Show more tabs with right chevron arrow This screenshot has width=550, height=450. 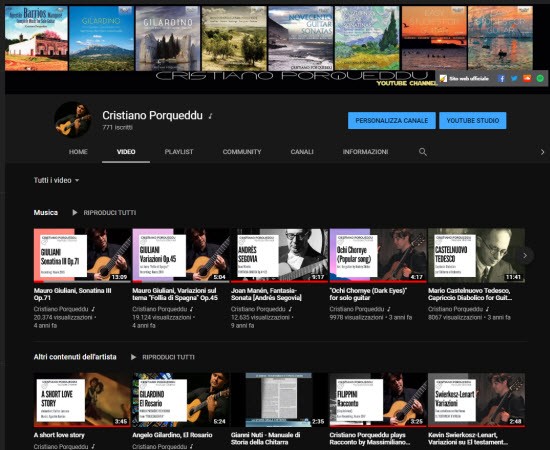542,152
